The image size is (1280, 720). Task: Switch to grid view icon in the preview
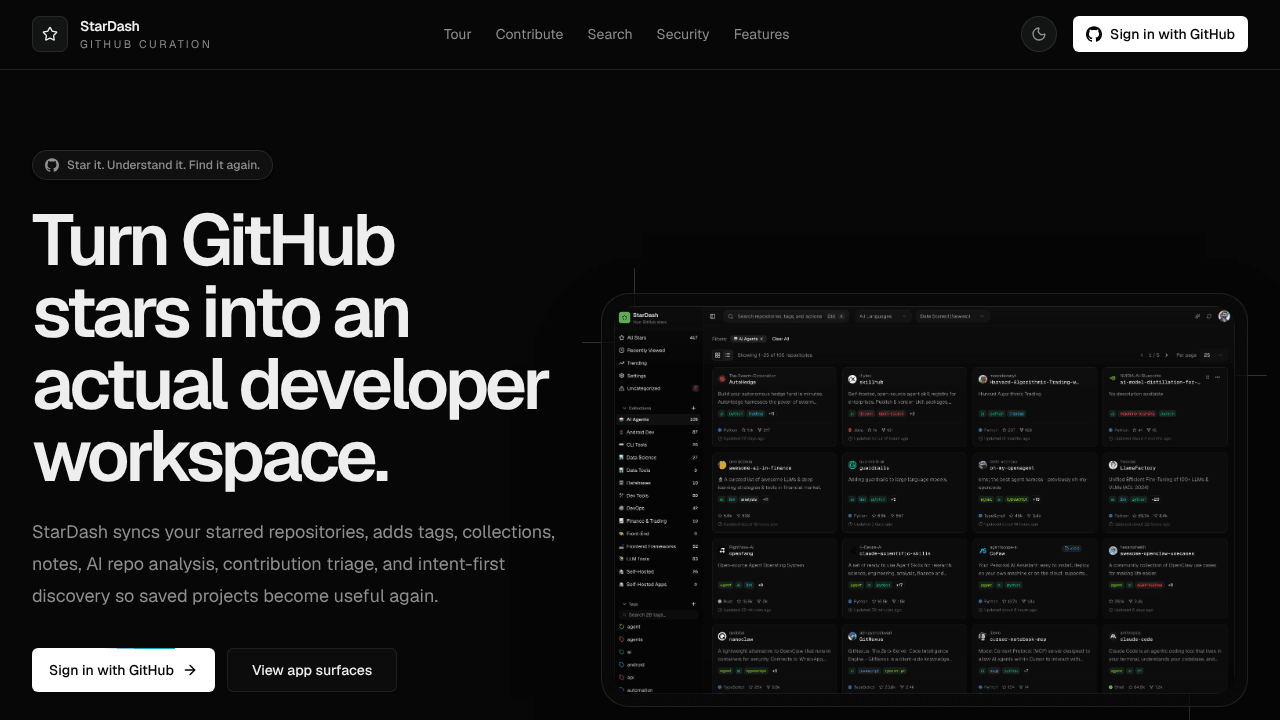(717, 355)
